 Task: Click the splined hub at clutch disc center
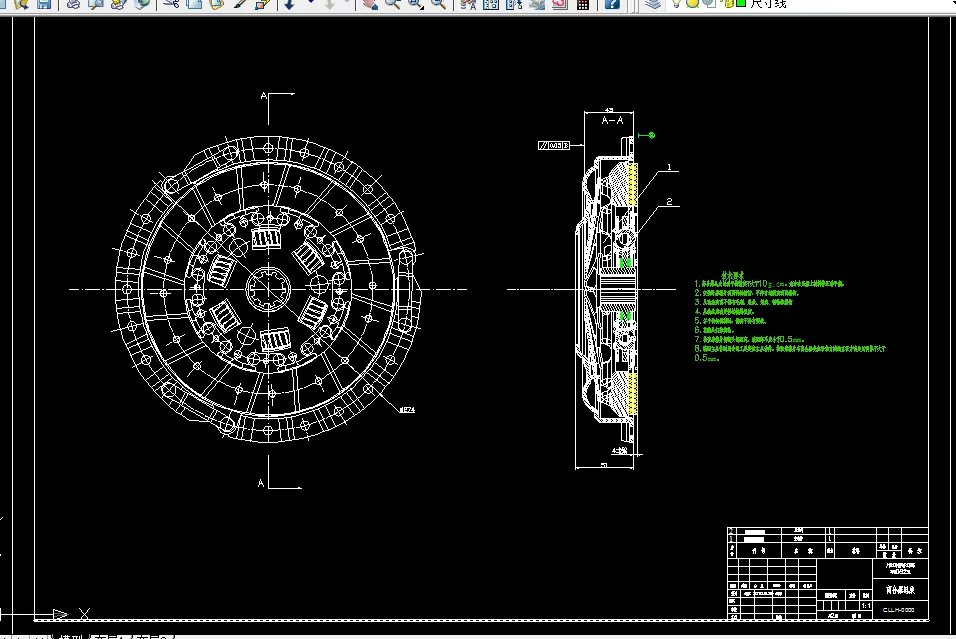click(268, 289)
